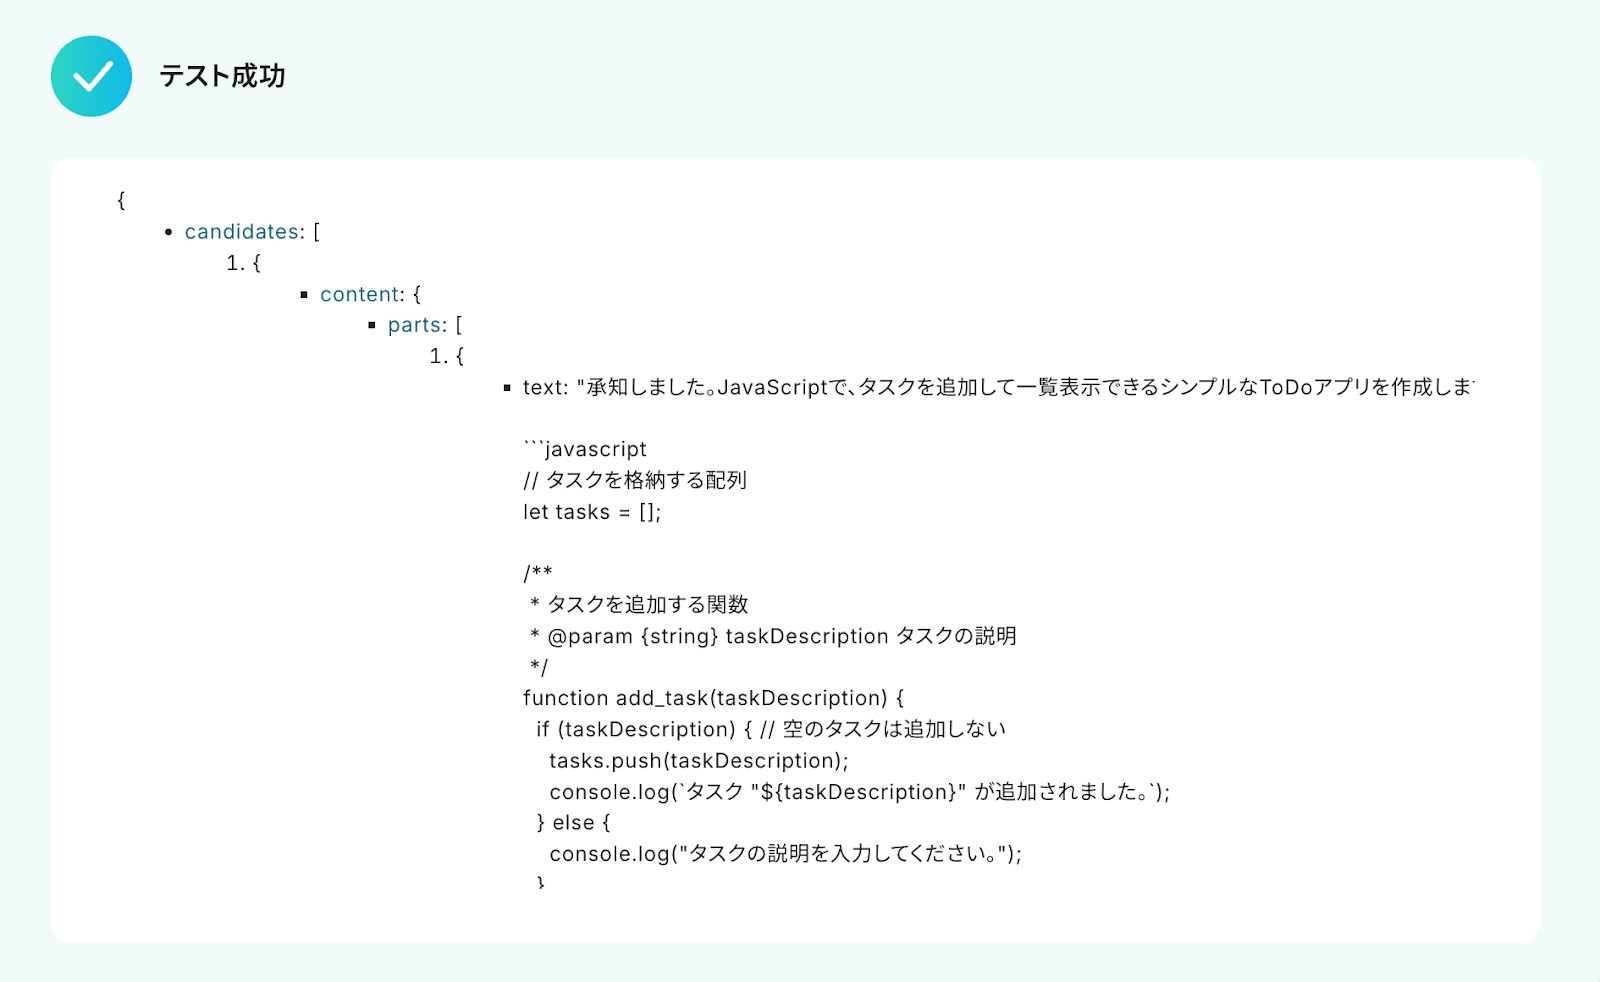The image size is (1600, 982).
Task: Click the content key in the JSON
Action: pyautogui.click(x=360, y=294)
